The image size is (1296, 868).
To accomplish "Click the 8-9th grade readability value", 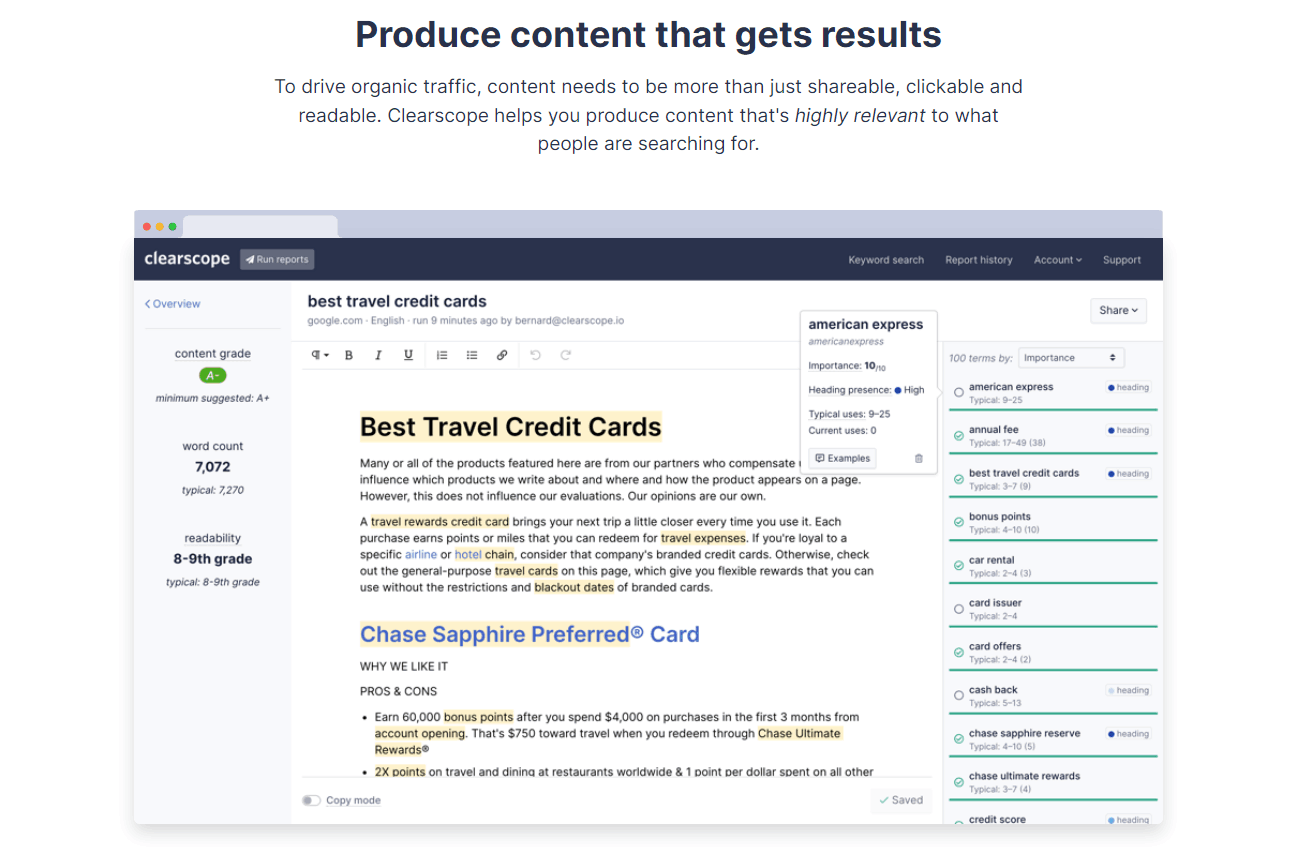I will pyautogui.click(x=212, y=559).
